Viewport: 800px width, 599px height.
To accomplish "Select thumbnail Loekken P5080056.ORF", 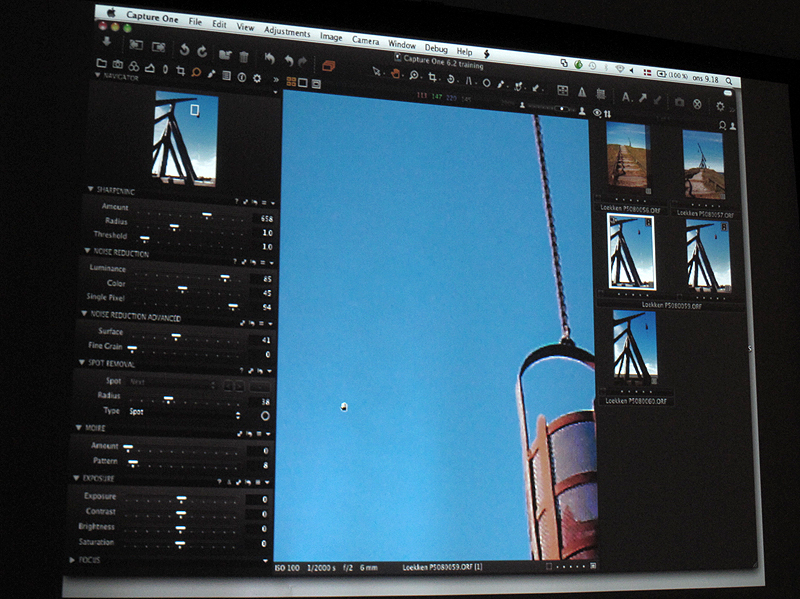I will tap(628, 157).
